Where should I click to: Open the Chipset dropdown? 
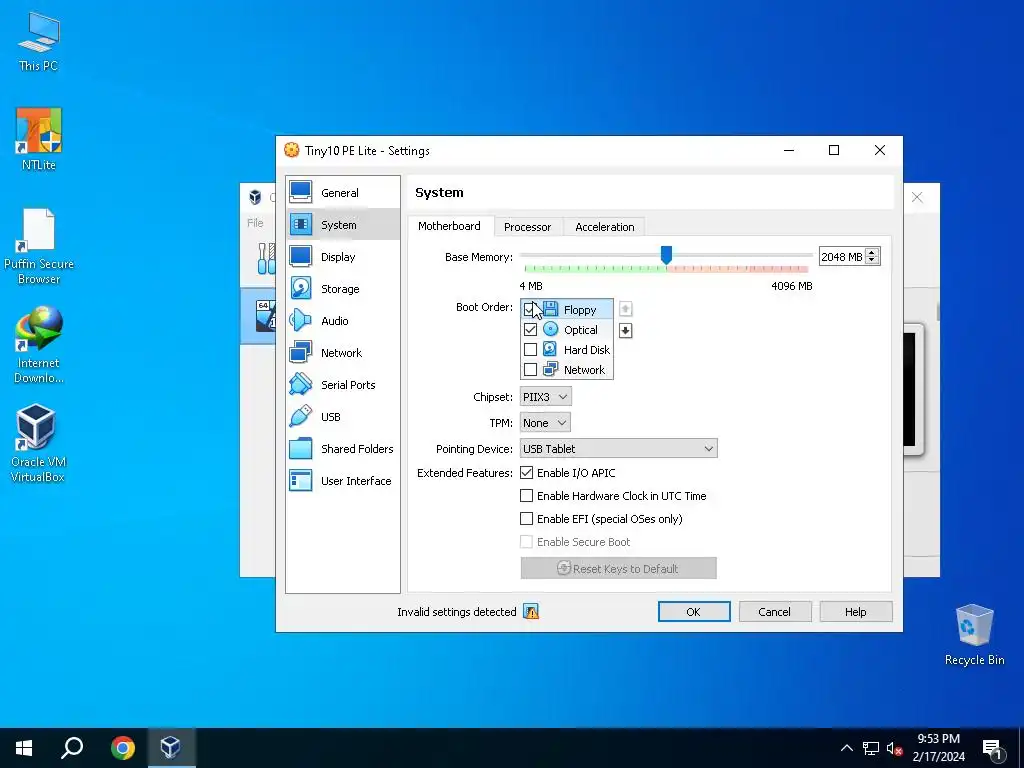pos(545,396)
